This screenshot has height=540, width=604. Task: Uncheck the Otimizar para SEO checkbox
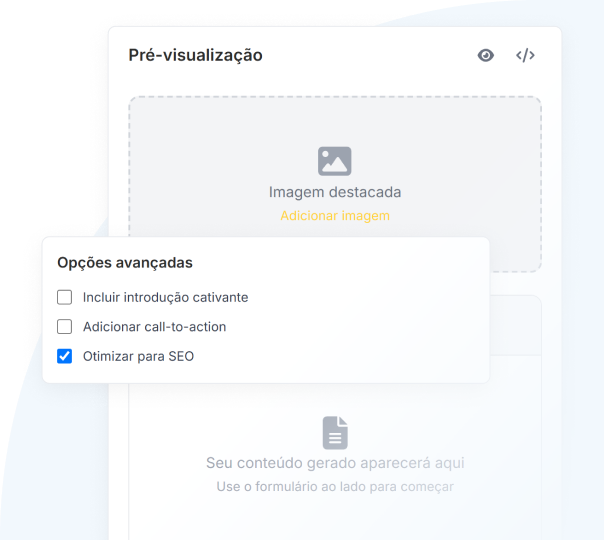coord(64,356)
